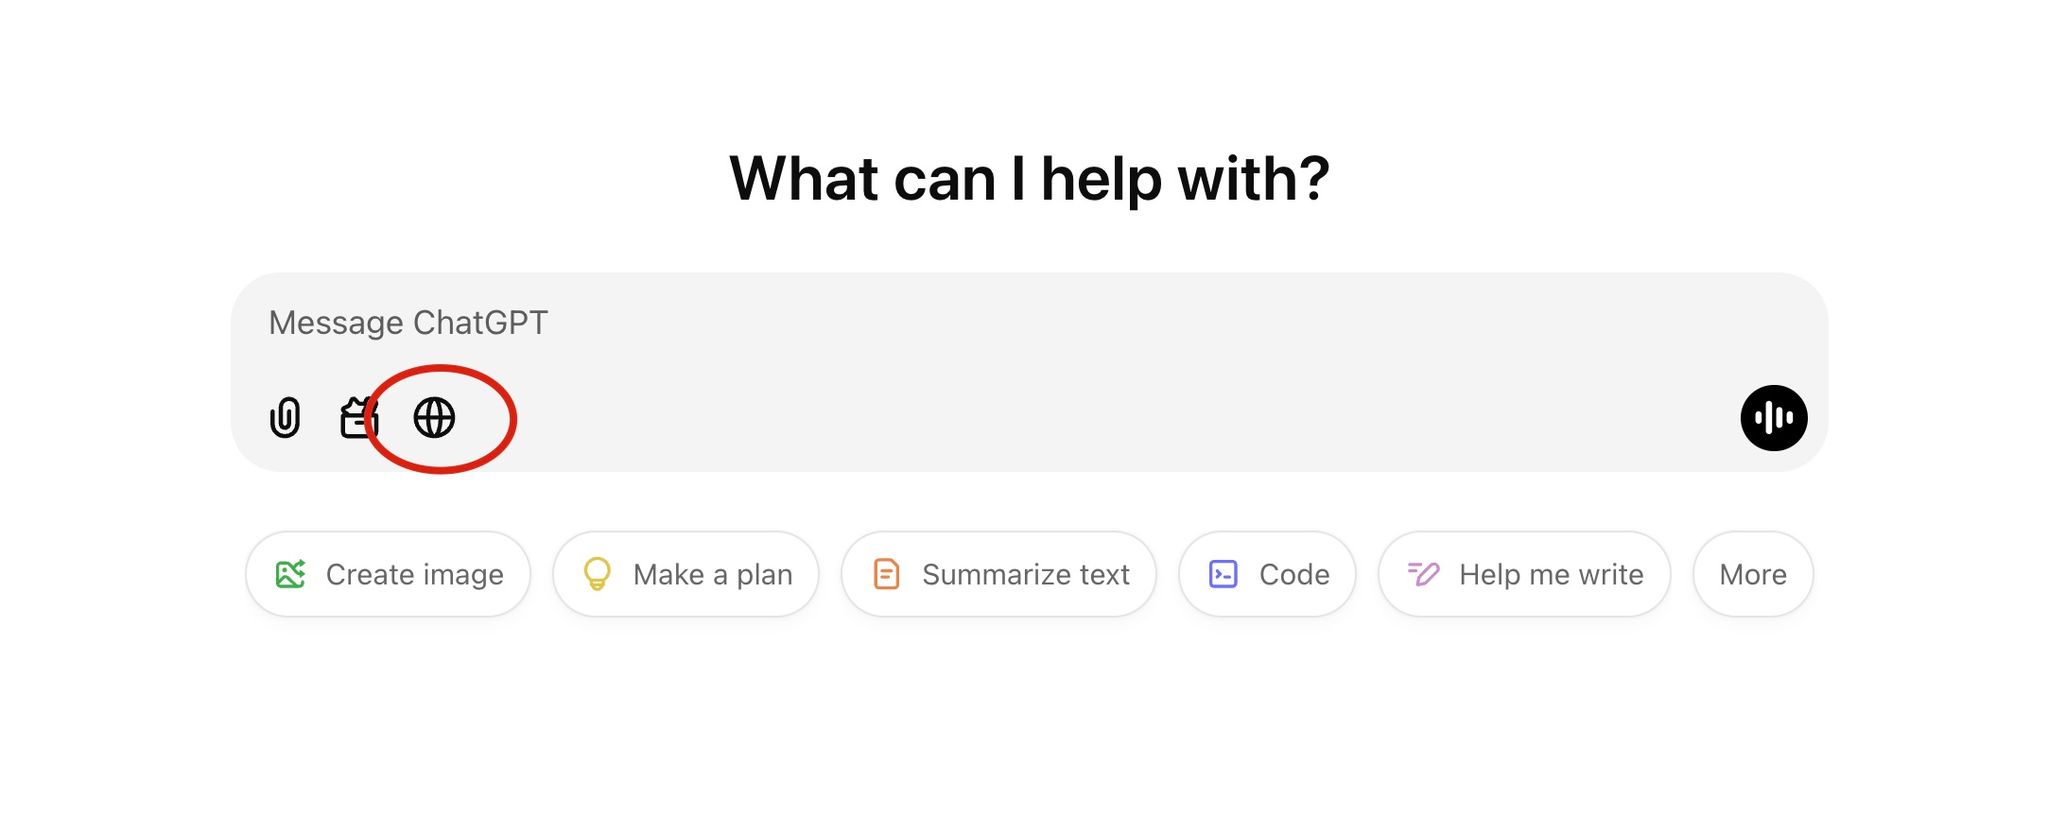Click the word 'What' in the heading

tap(804, 179)
